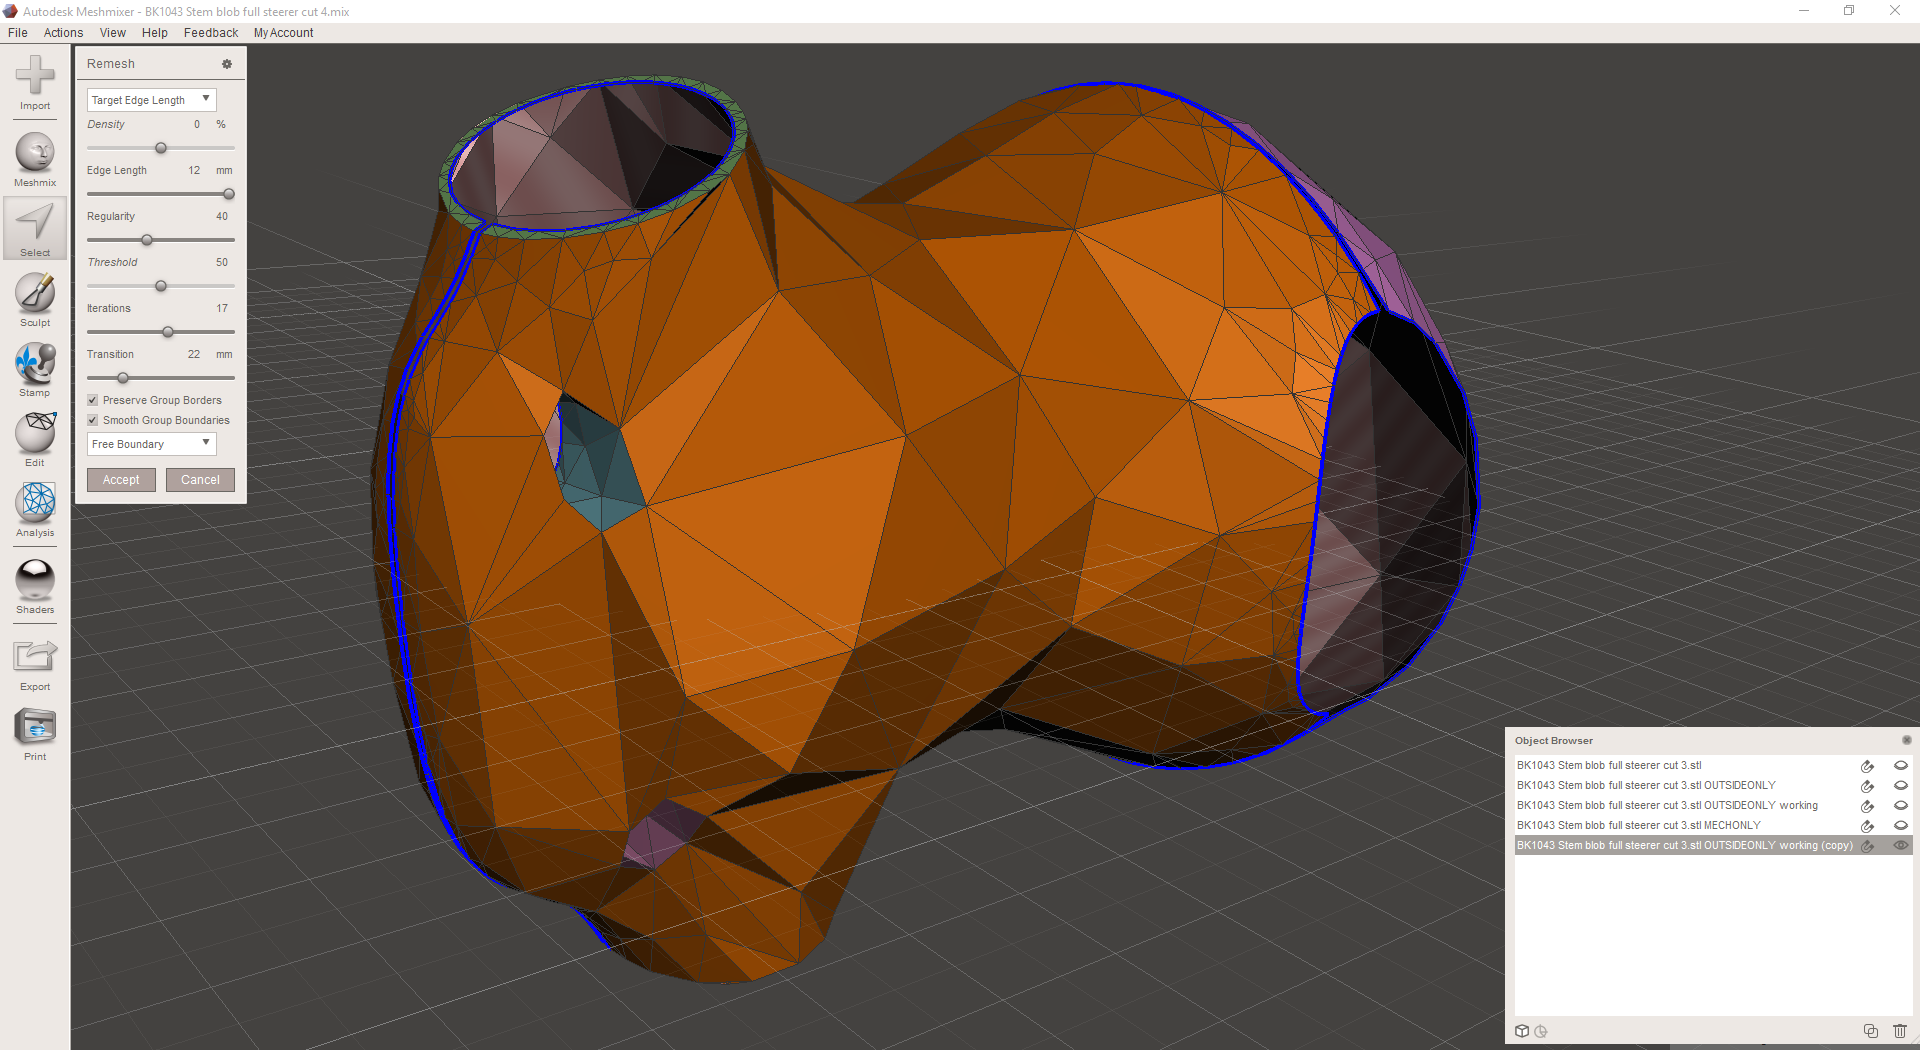Open the Target Edge Length dropdown
Screen dimensions: 1920x1050
(x=151, y=100)
